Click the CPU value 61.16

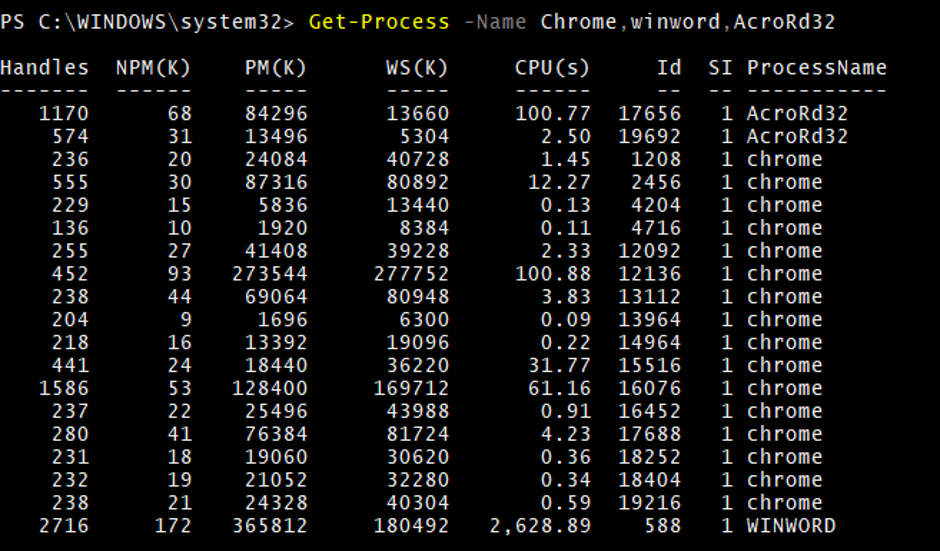[559, 389]
